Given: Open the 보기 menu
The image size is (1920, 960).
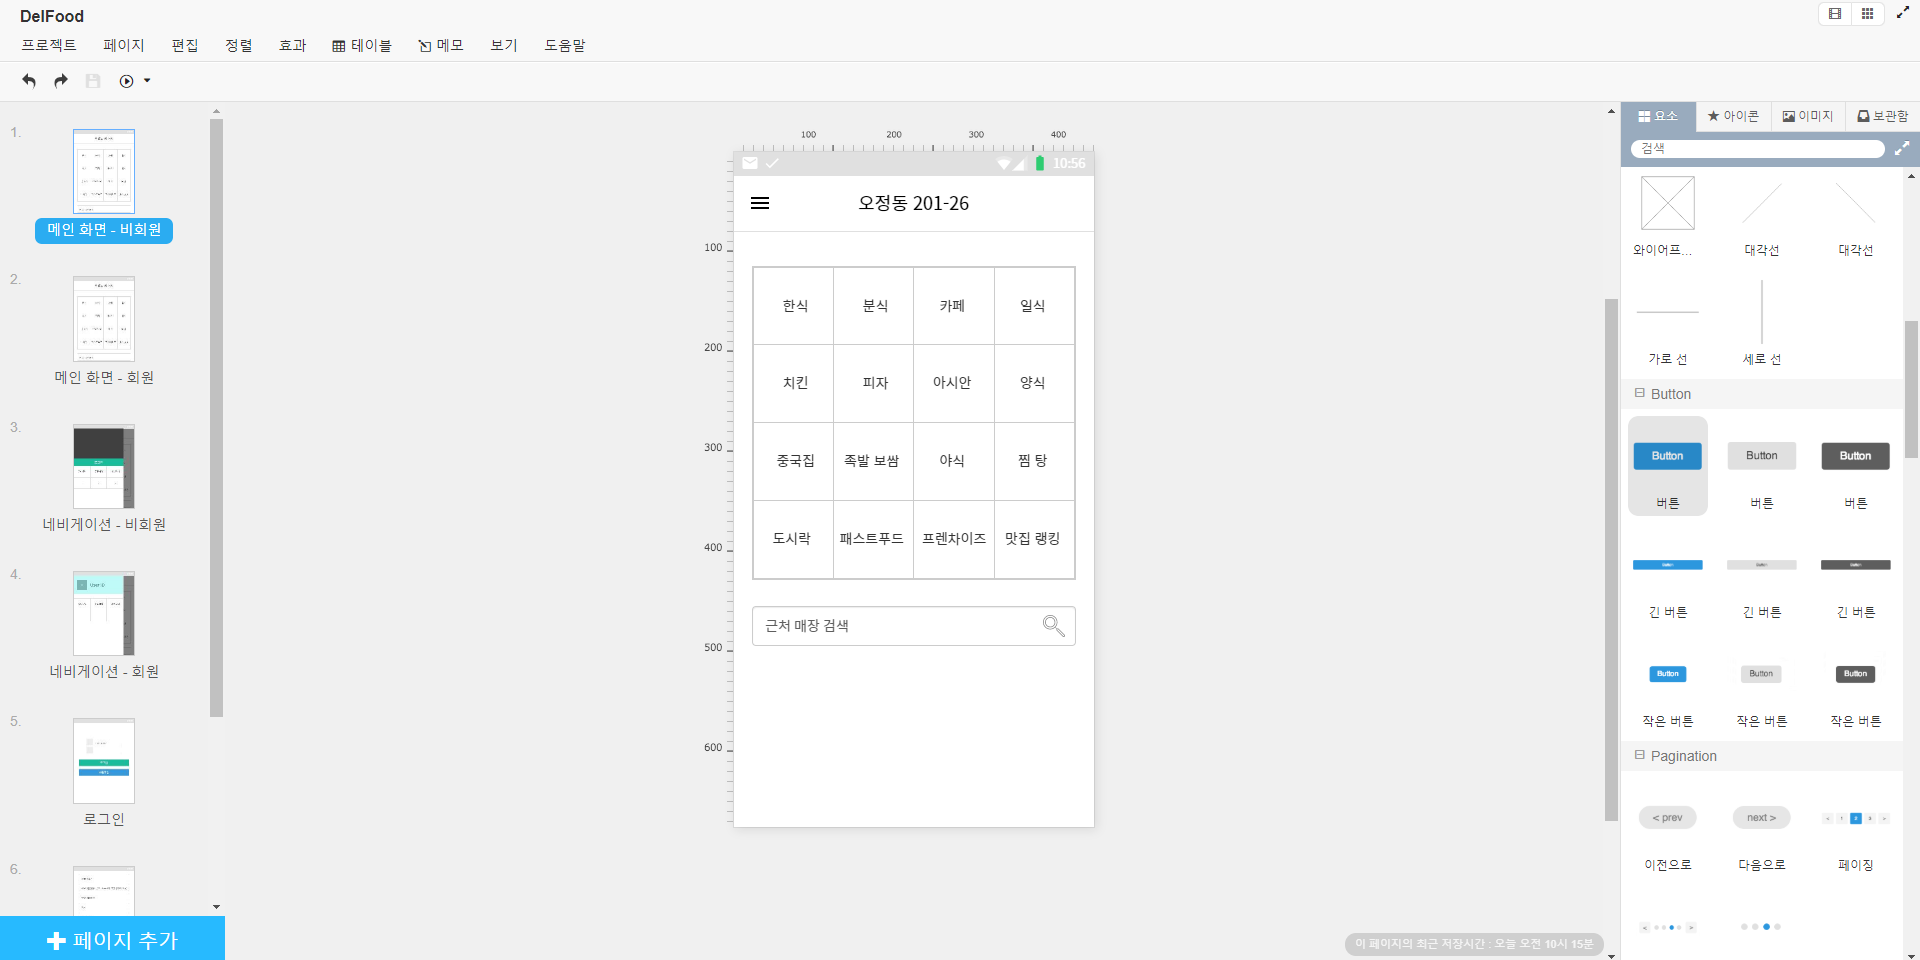Looking at the screenshot, I should (x=504, y=45).
